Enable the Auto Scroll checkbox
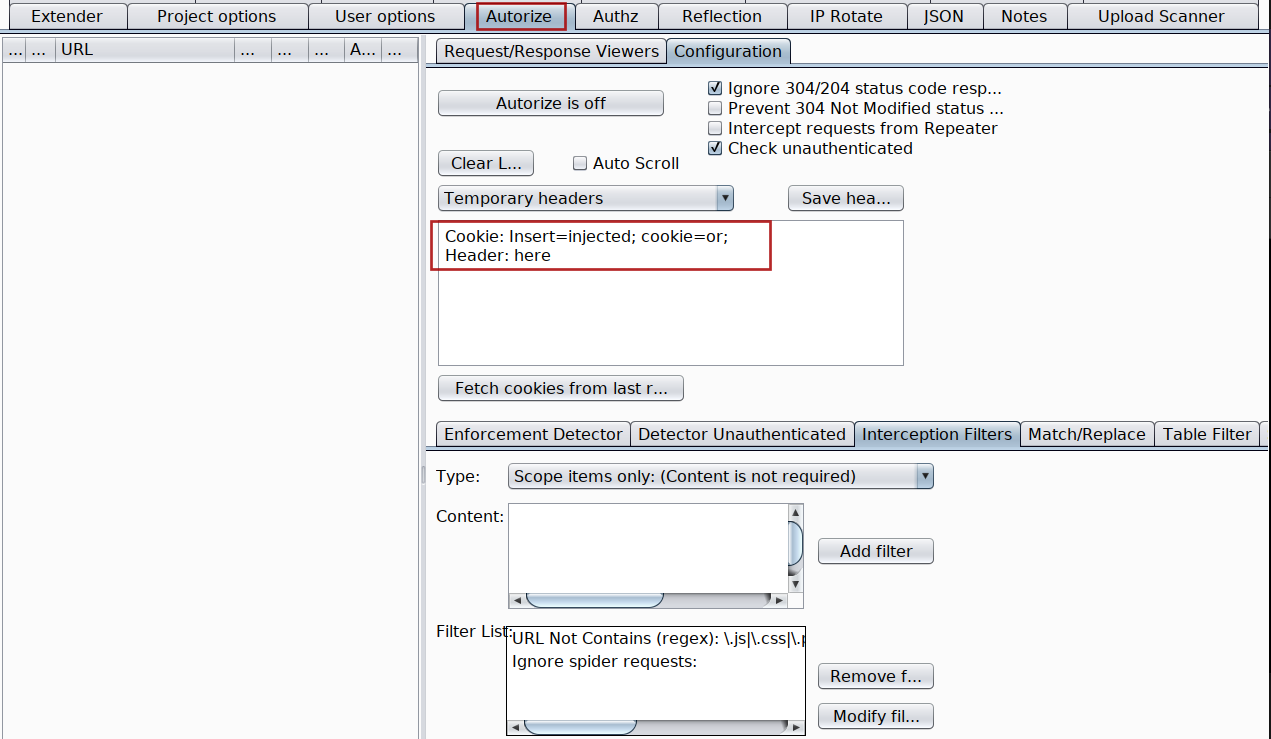This screenshot has width=1271, height=739. coord(580,163)
